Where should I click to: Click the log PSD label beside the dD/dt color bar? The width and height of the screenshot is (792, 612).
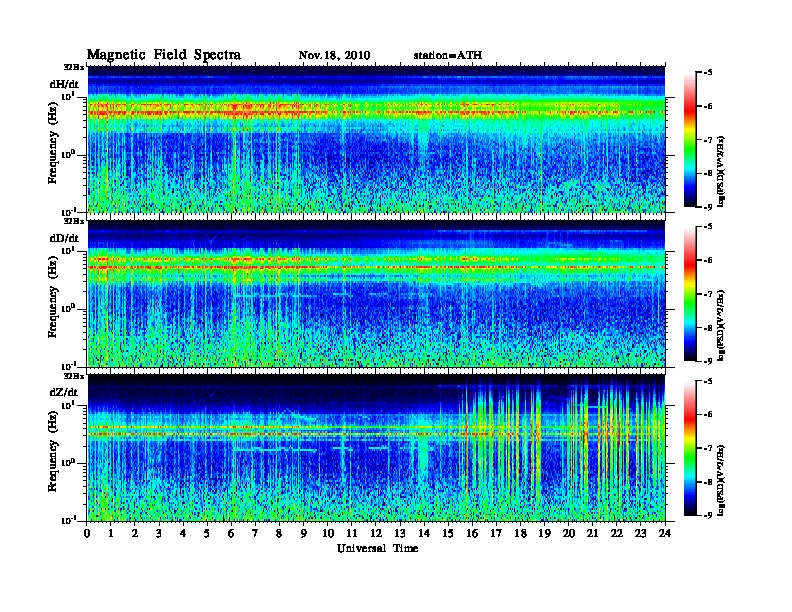721,325
